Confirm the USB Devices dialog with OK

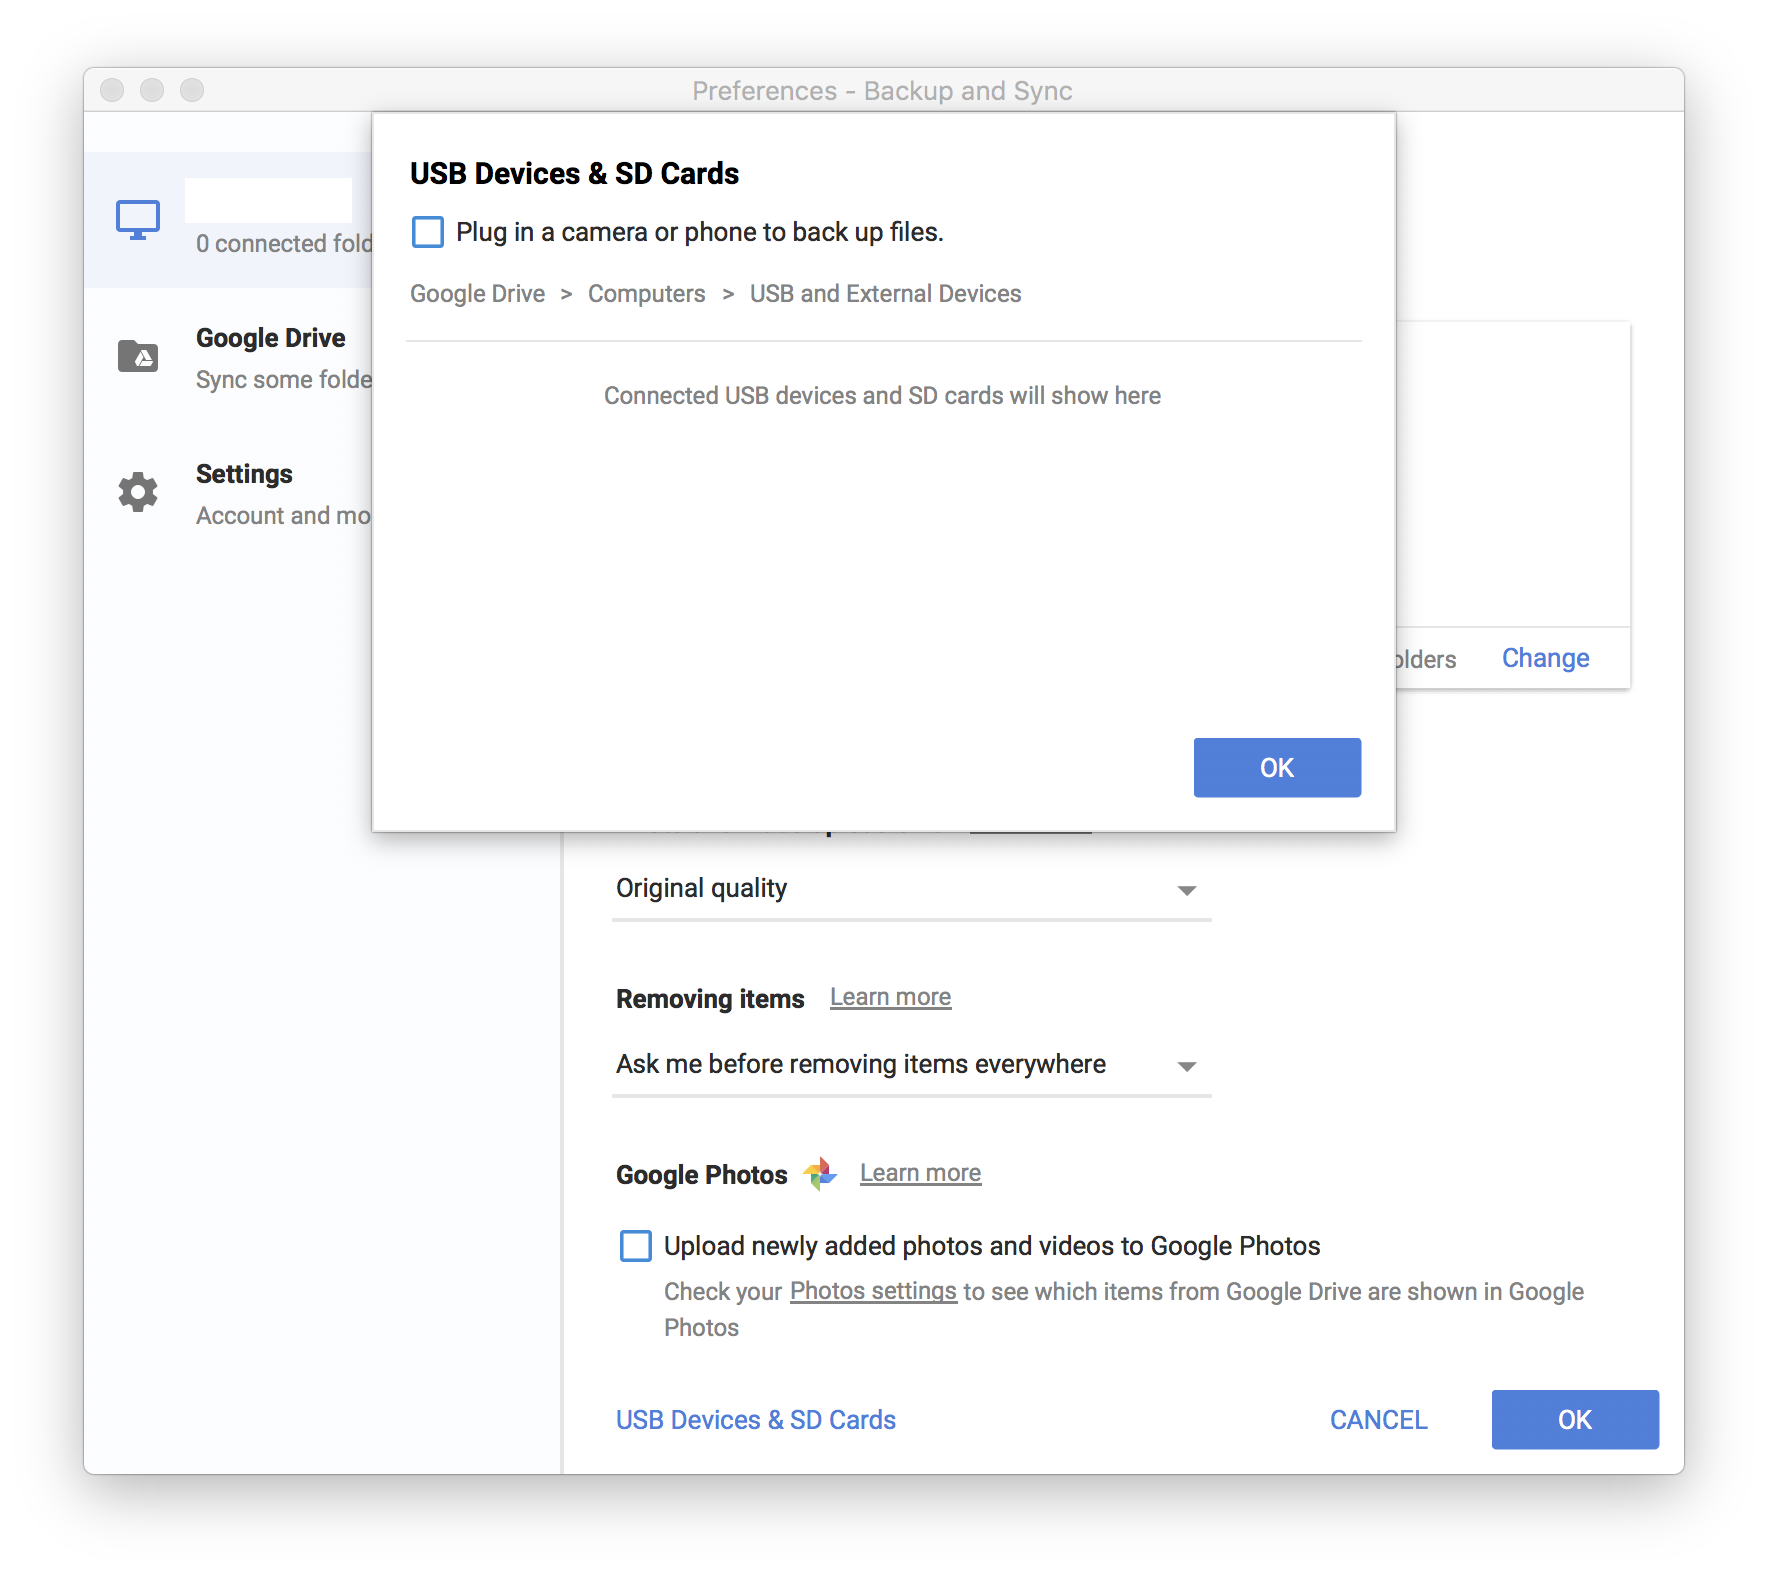pos(1277,768)
